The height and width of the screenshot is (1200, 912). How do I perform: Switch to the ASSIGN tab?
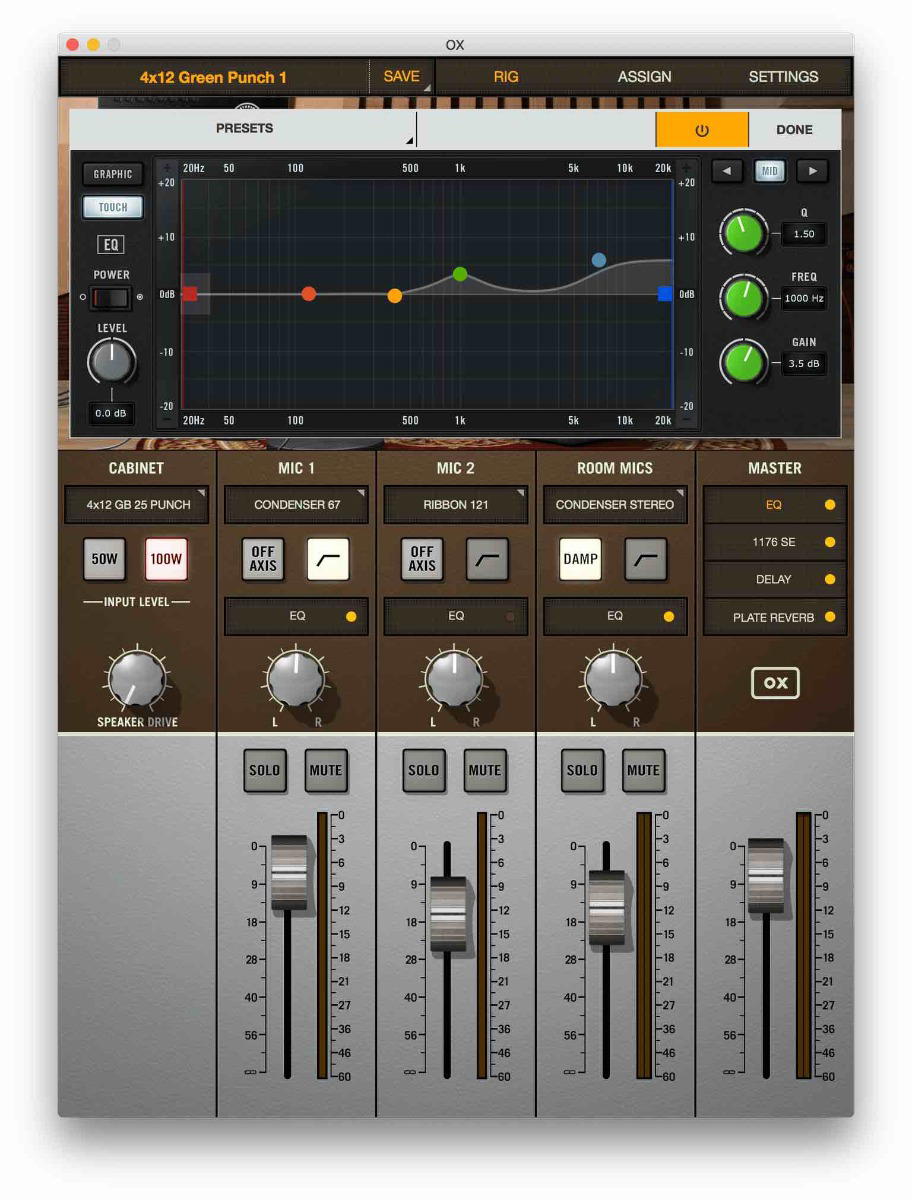pos(644,76)
